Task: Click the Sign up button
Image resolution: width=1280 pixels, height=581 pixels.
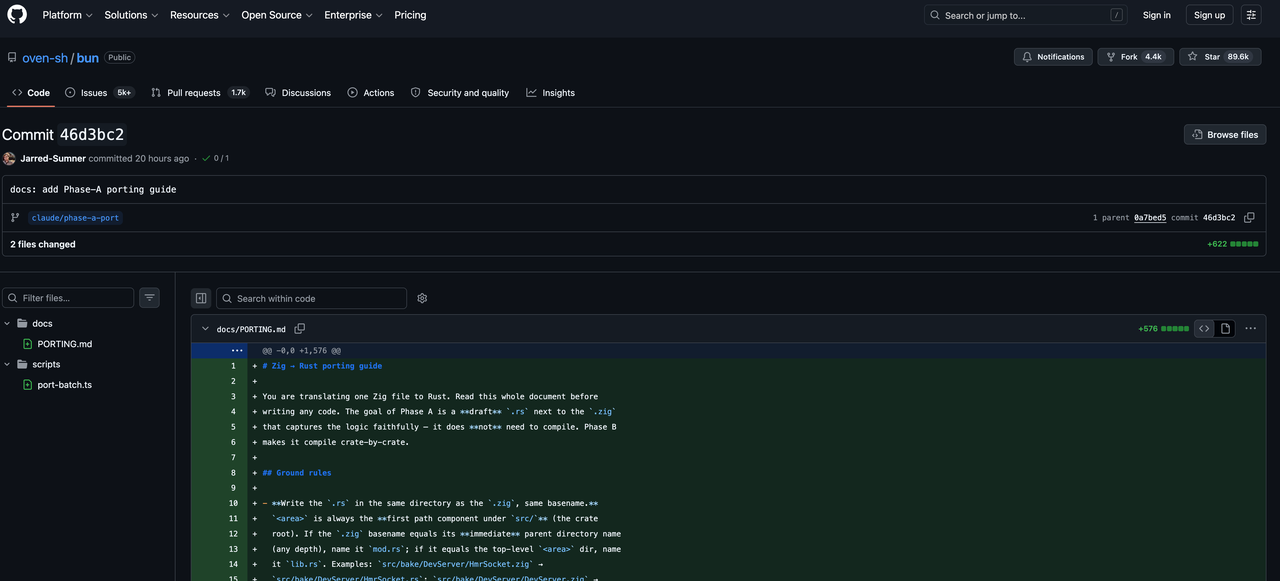Action: pyautogui.click(x=1209, y=15)
